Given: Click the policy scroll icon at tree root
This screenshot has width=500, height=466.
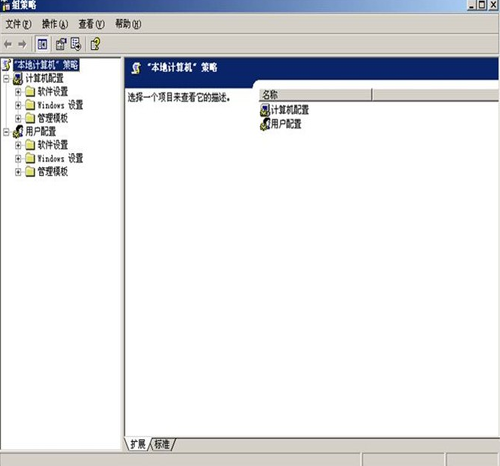Looking at the screenshot, I should click(7, 65).
